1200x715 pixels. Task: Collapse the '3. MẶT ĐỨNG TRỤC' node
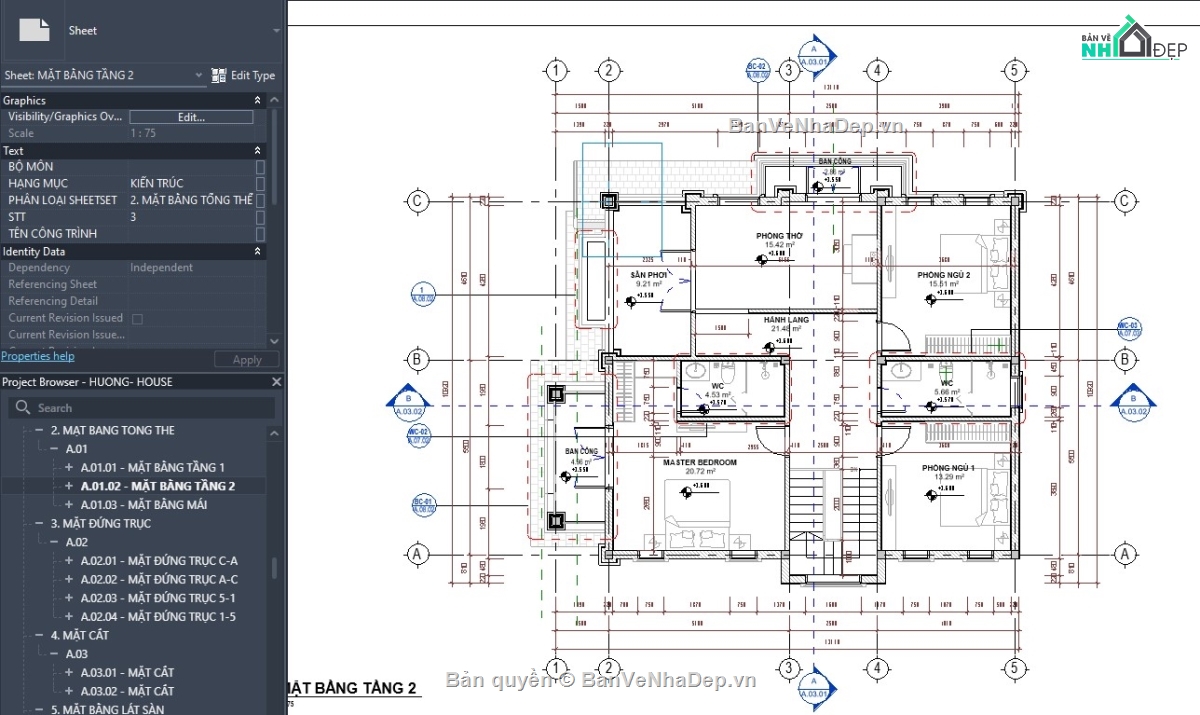tap(40, 523)
